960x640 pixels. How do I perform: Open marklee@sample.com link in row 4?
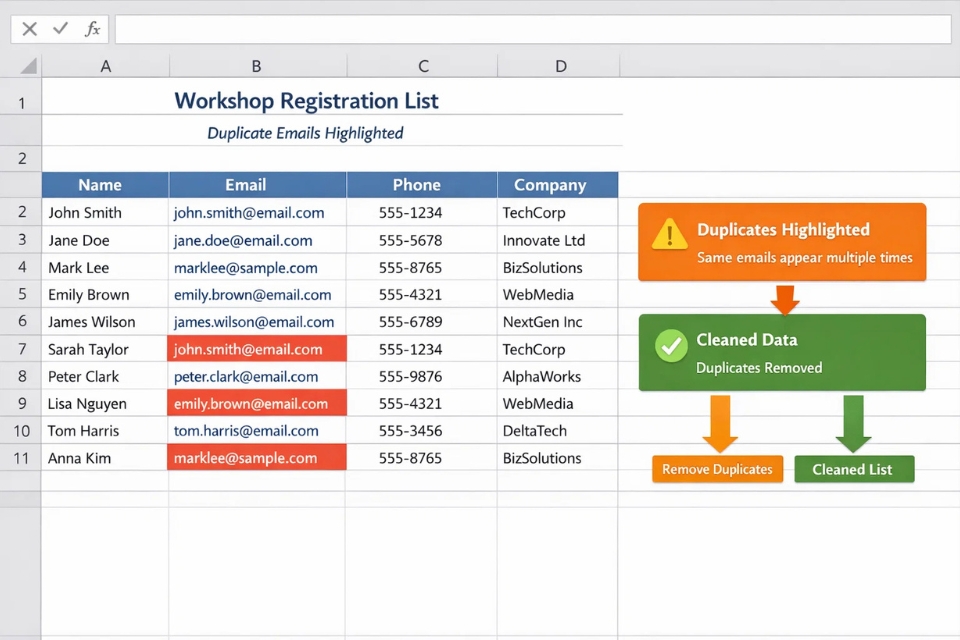point(246,267)
